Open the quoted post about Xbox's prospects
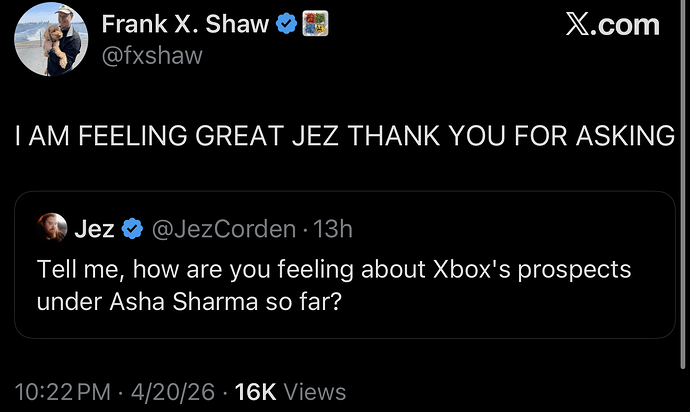 pos(334,270)
